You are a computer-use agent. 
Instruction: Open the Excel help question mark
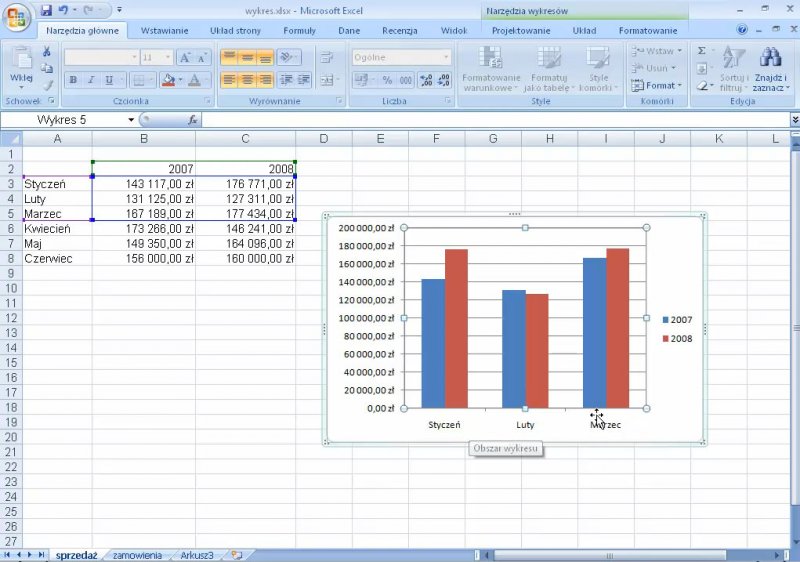tap(742, 30)
